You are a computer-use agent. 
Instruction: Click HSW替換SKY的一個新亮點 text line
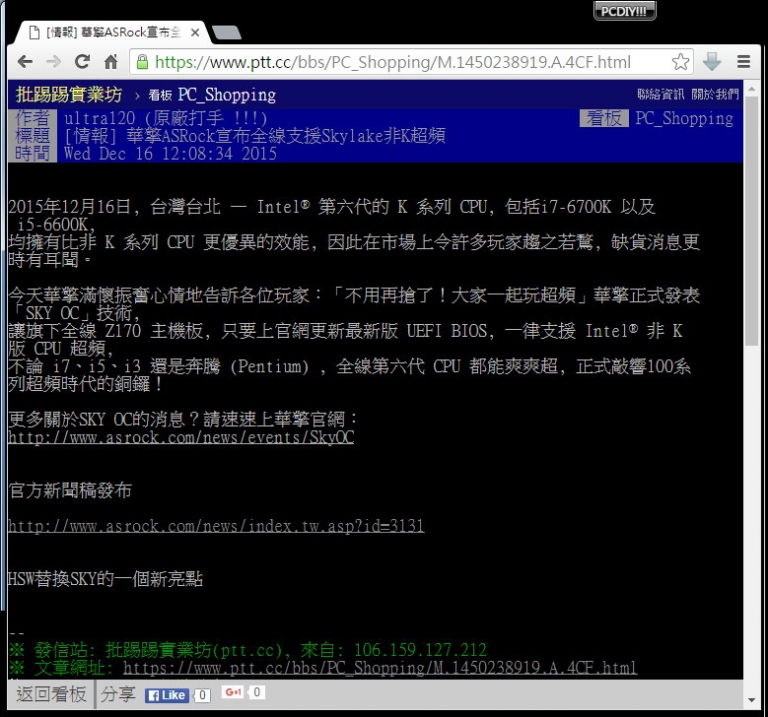[105, 579]
